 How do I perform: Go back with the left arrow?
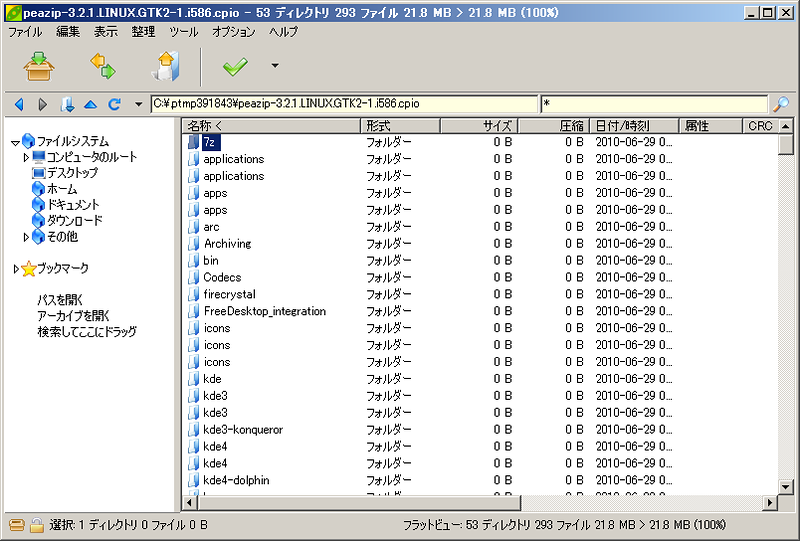tap(19, 105)
